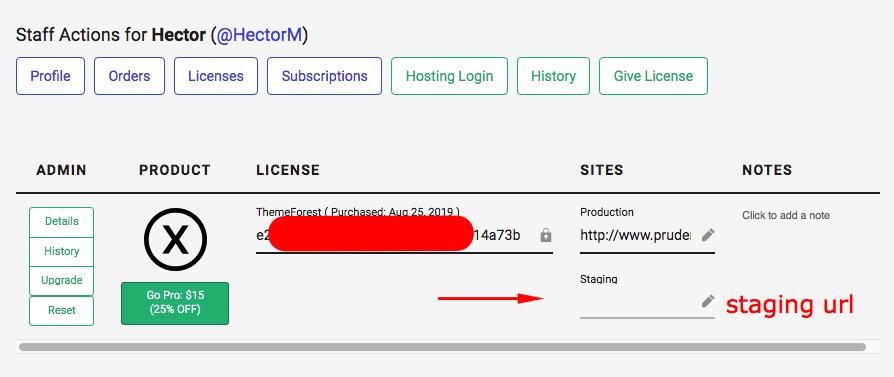This screenshot has width=894, height=377.
Task: Click the horizontal scrollbar below the table
Action: click(x=442, y=347)
